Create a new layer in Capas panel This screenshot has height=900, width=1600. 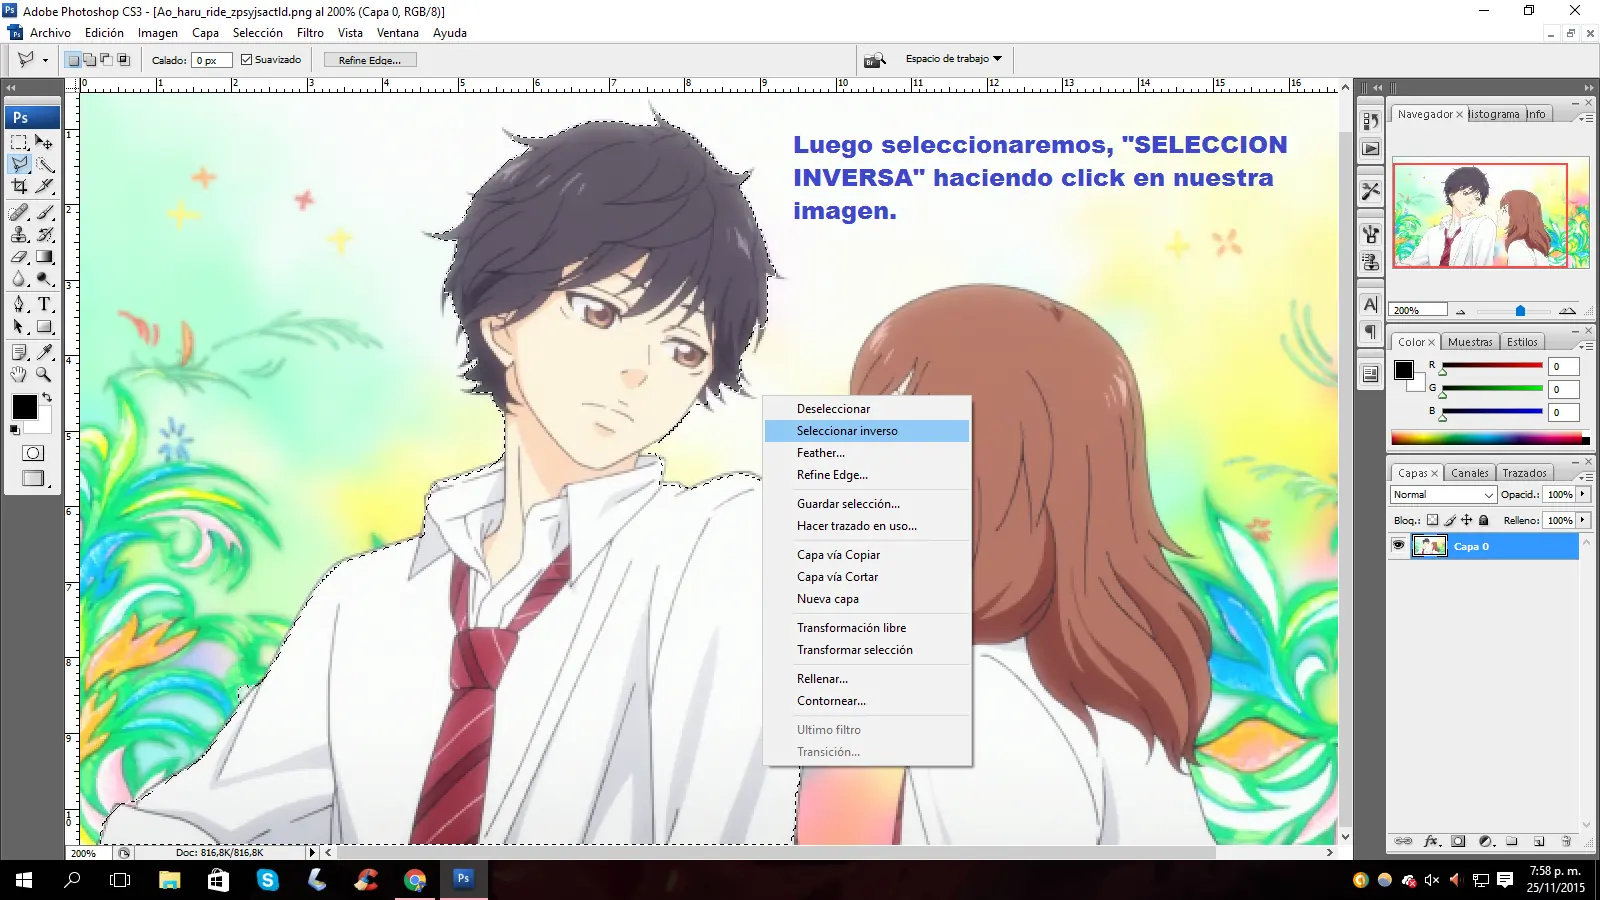1539,842
